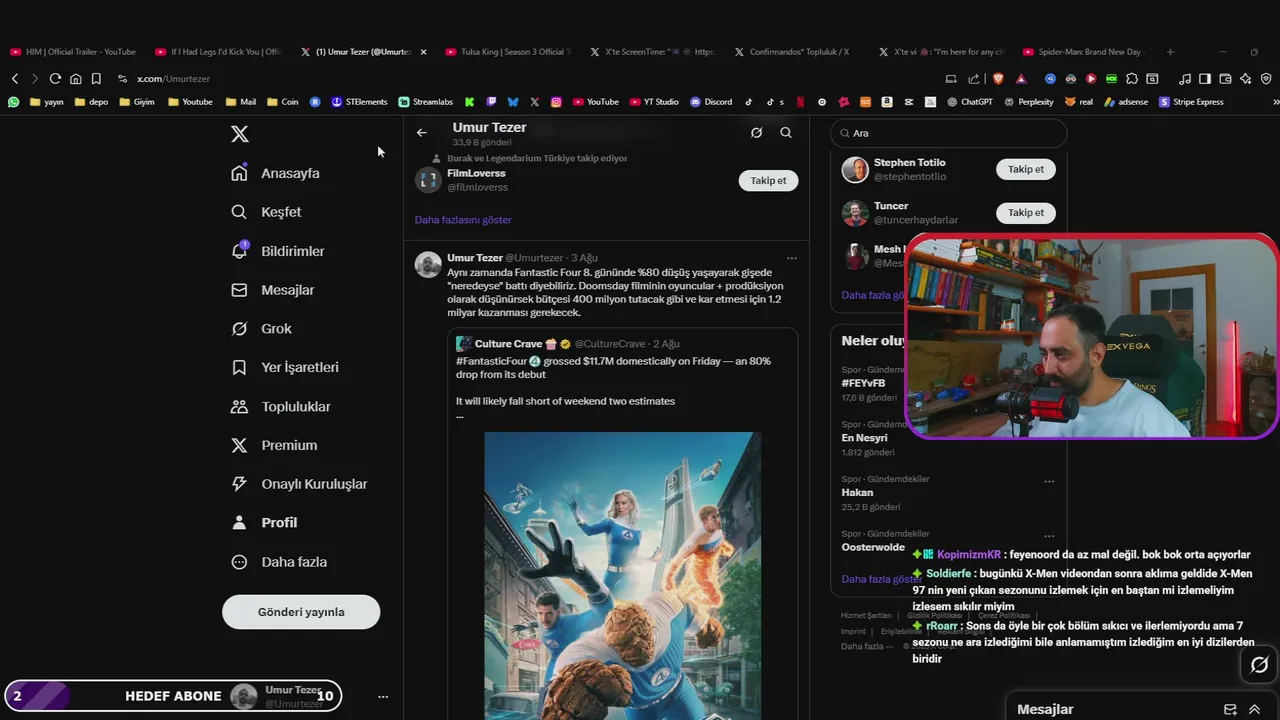This screenshot has width=1280, height=720.
Task: Open Topluluklar communities
Action: 280,406
